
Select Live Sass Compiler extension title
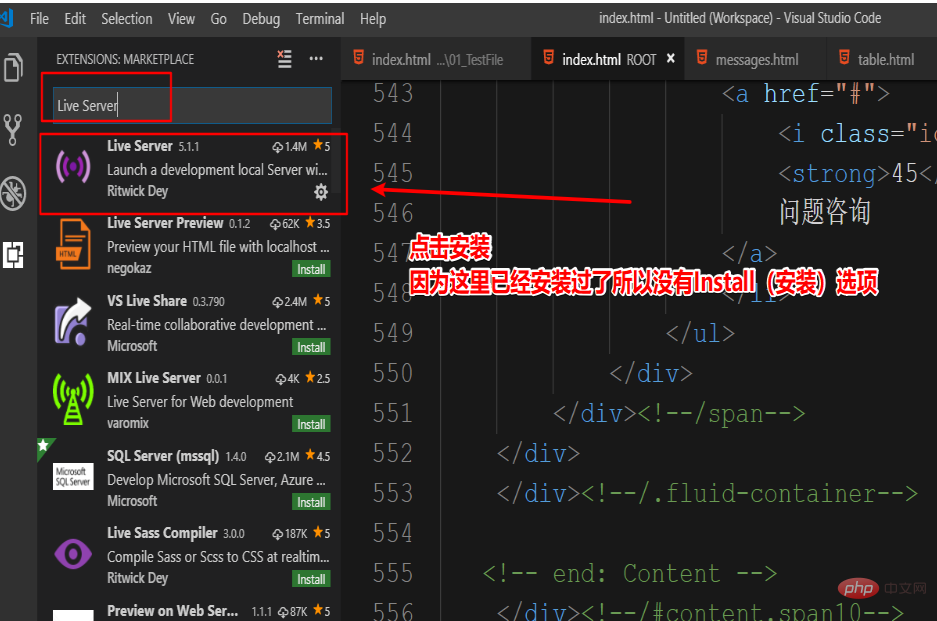(x=163, y=533)
